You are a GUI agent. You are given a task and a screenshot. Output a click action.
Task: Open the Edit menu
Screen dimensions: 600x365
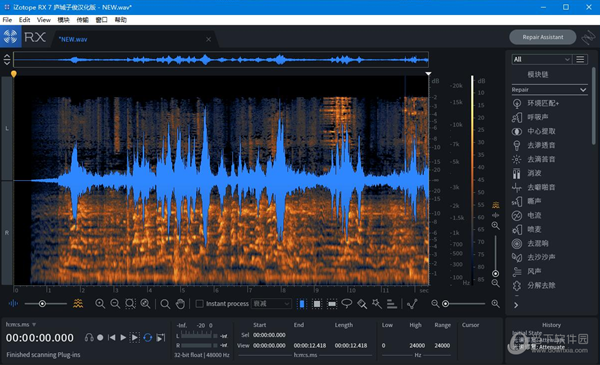coord(24,20)
